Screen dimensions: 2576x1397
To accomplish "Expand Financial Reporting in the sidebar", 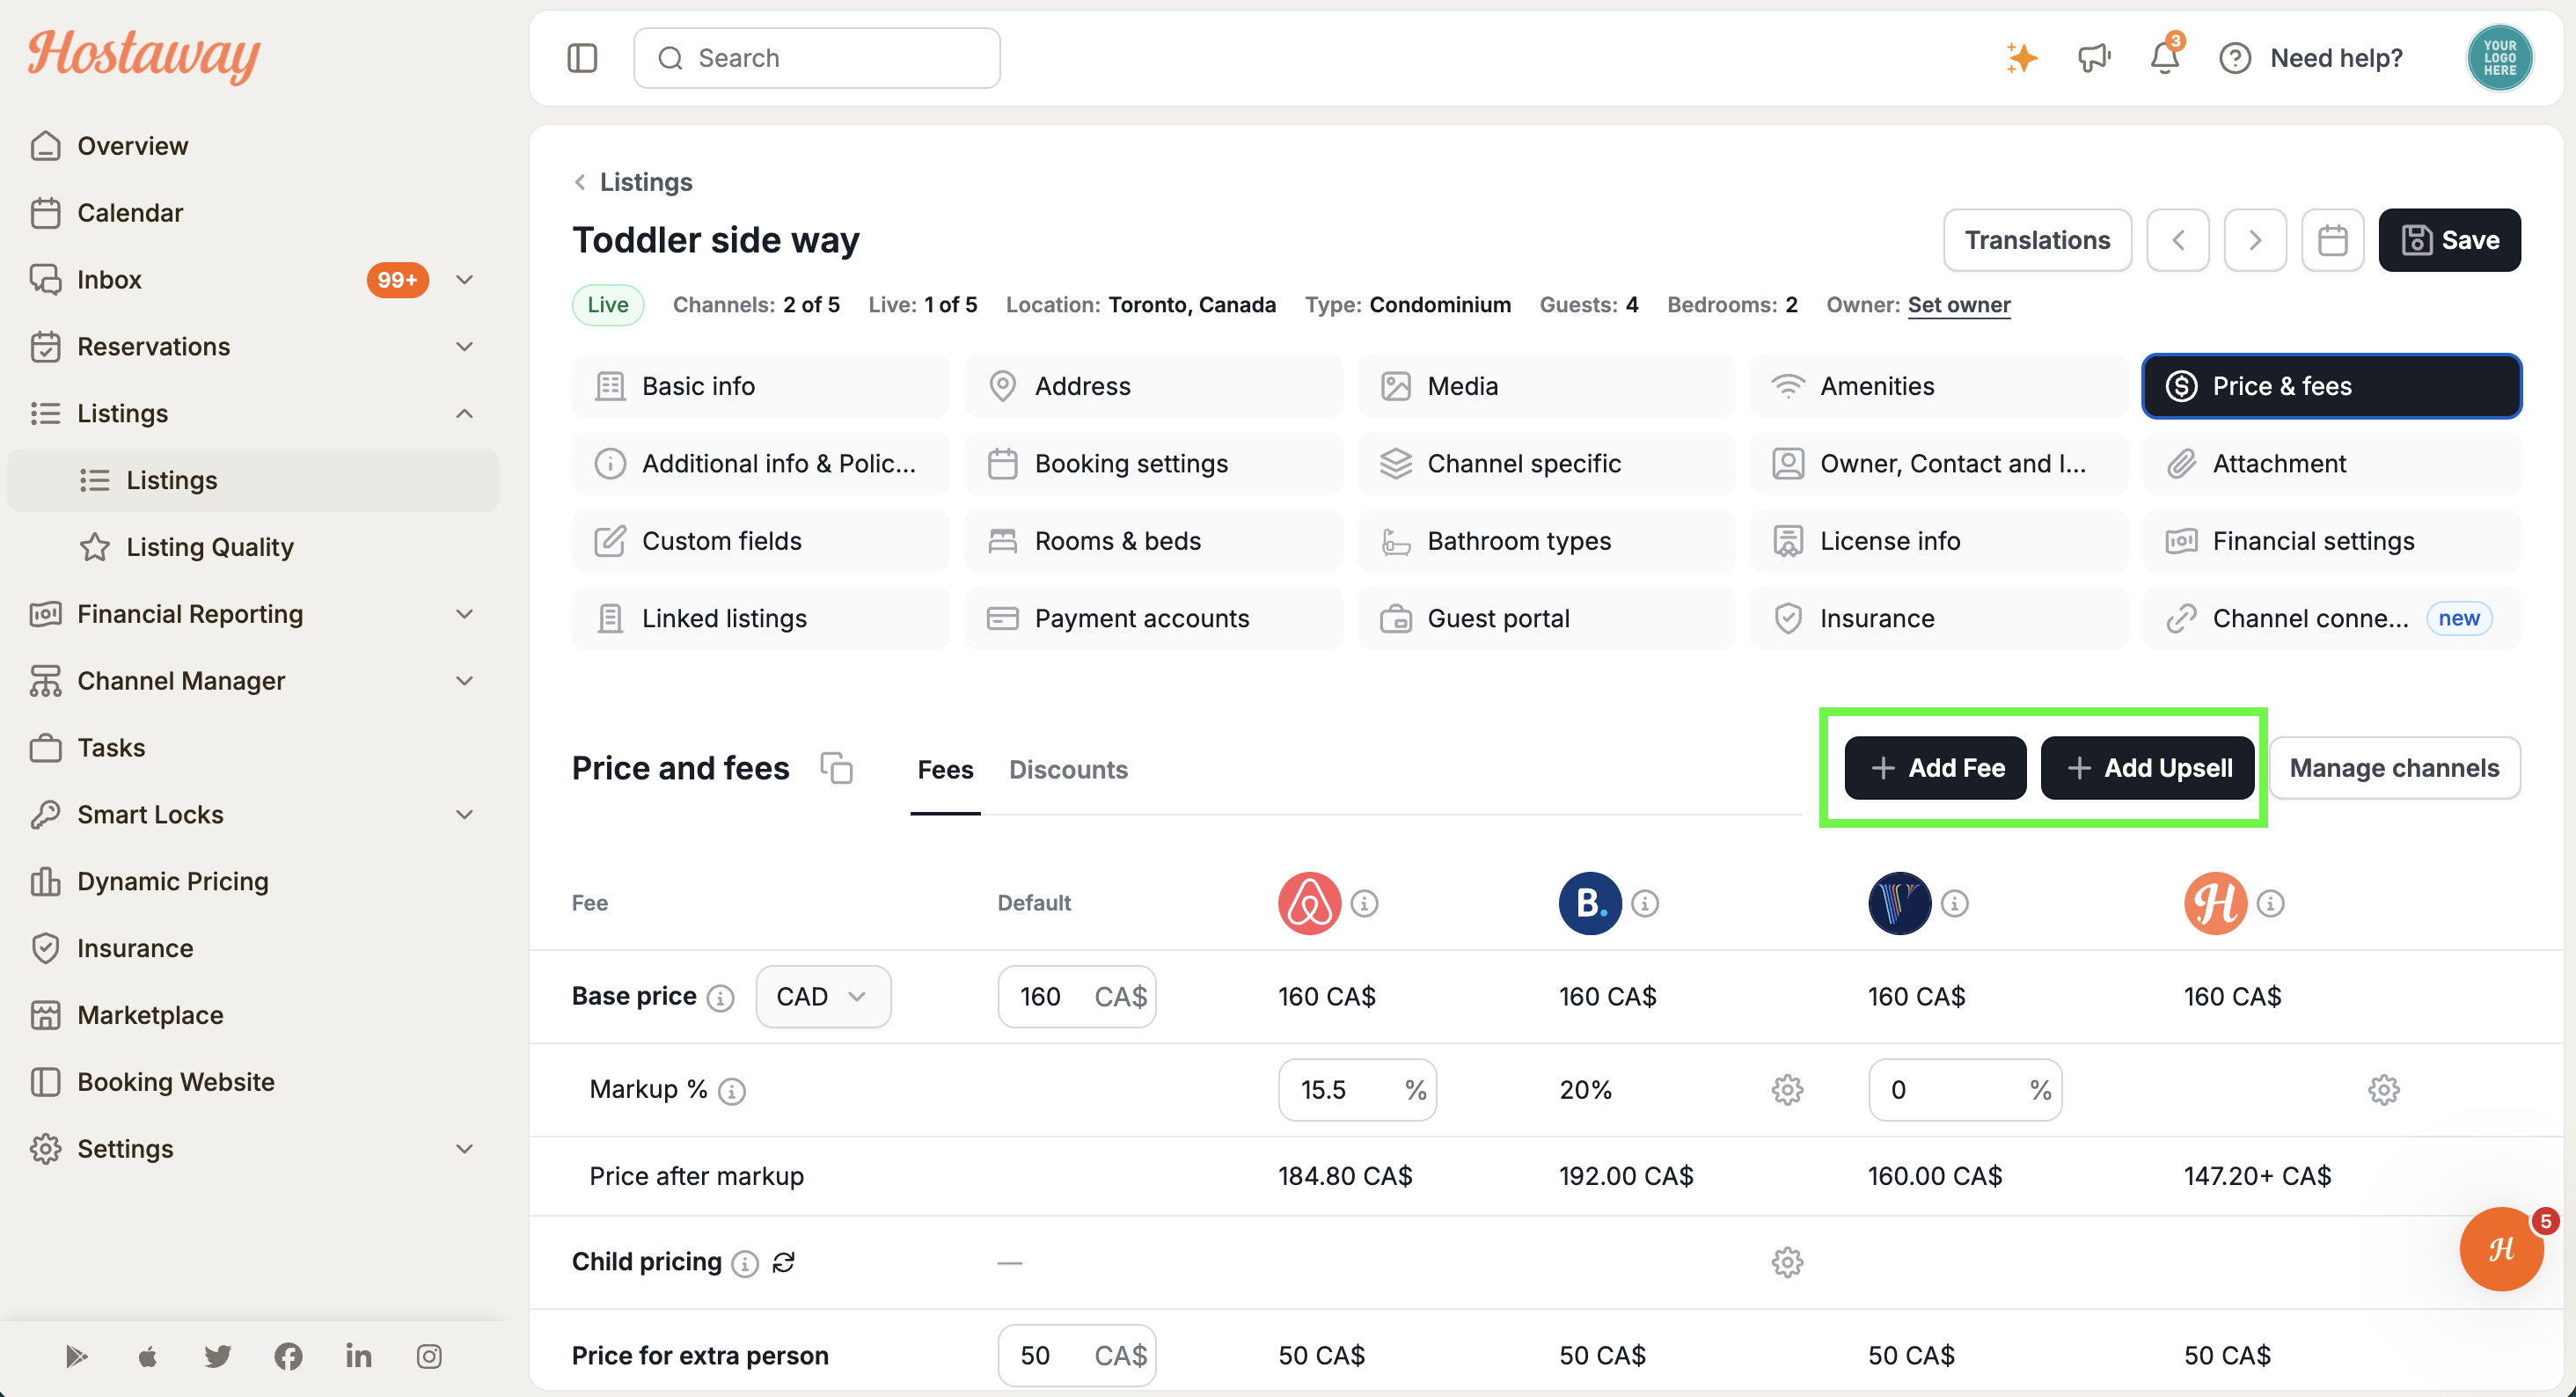I will pos(464,614).
